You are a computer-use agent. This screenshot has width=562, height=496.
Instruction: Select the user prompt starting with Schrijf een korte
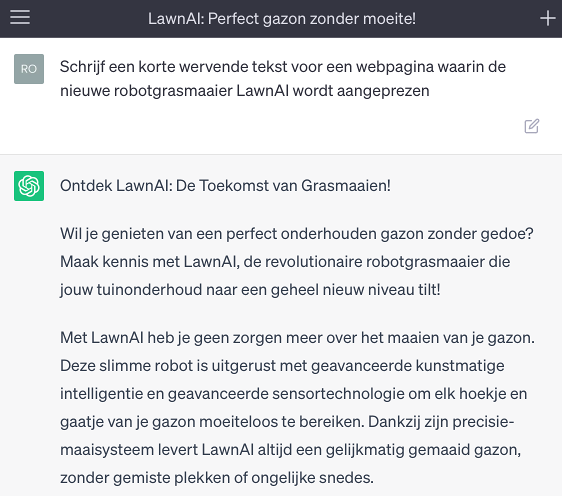tap(283, 78)
